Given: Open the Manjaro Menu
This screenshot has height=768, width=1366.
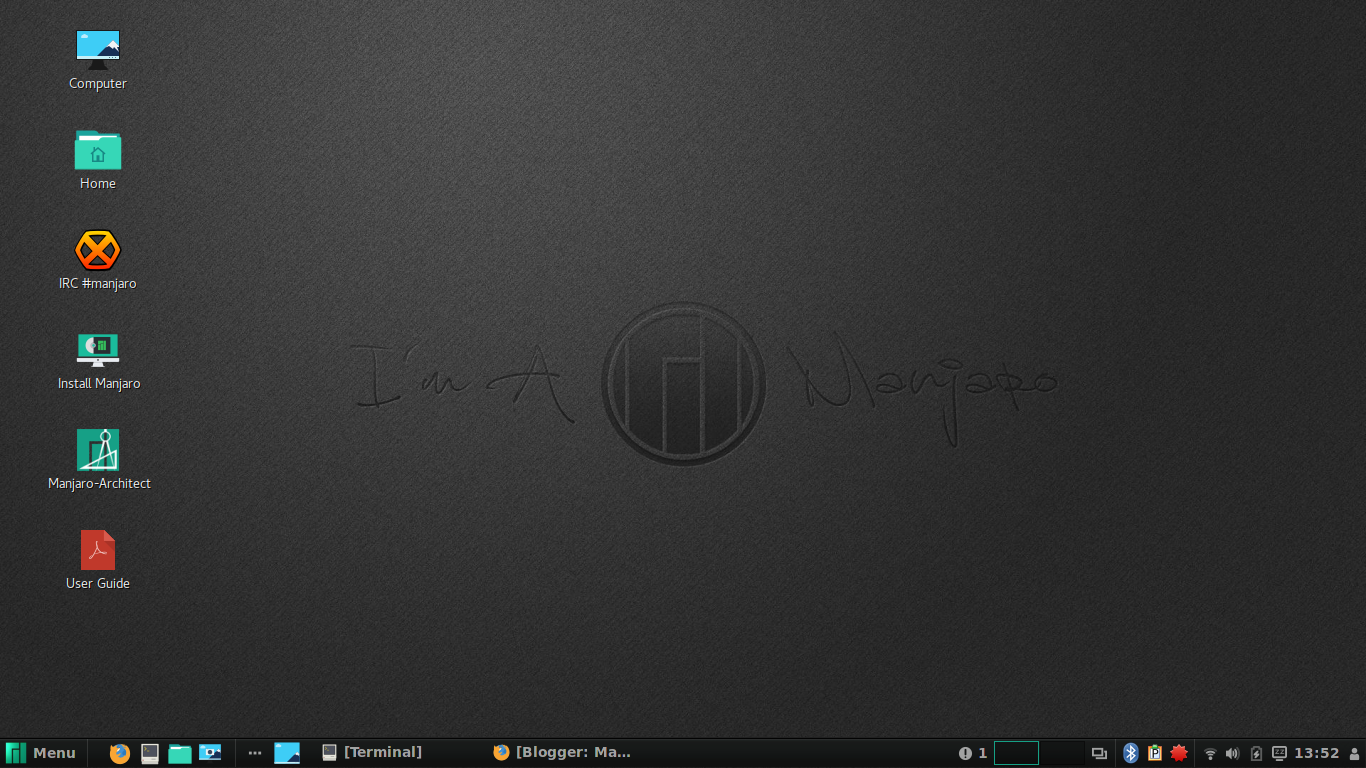Looking at the screenshot, I should click(x=42, y=753).
